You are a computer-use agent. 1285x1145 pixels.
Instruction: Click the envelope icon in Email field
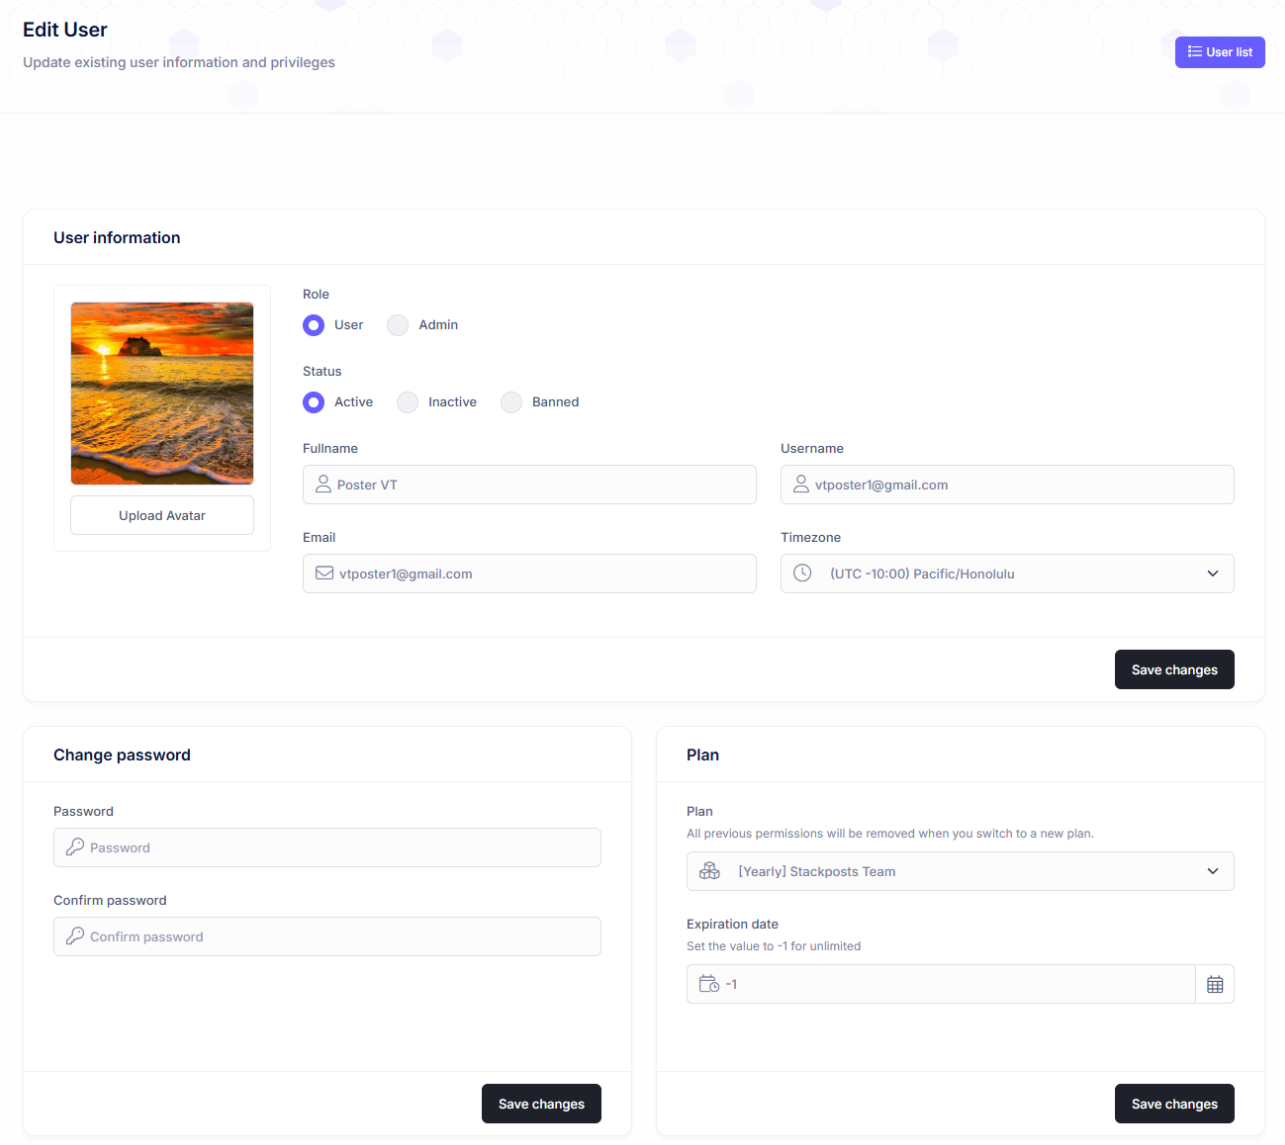coord(324,574)
